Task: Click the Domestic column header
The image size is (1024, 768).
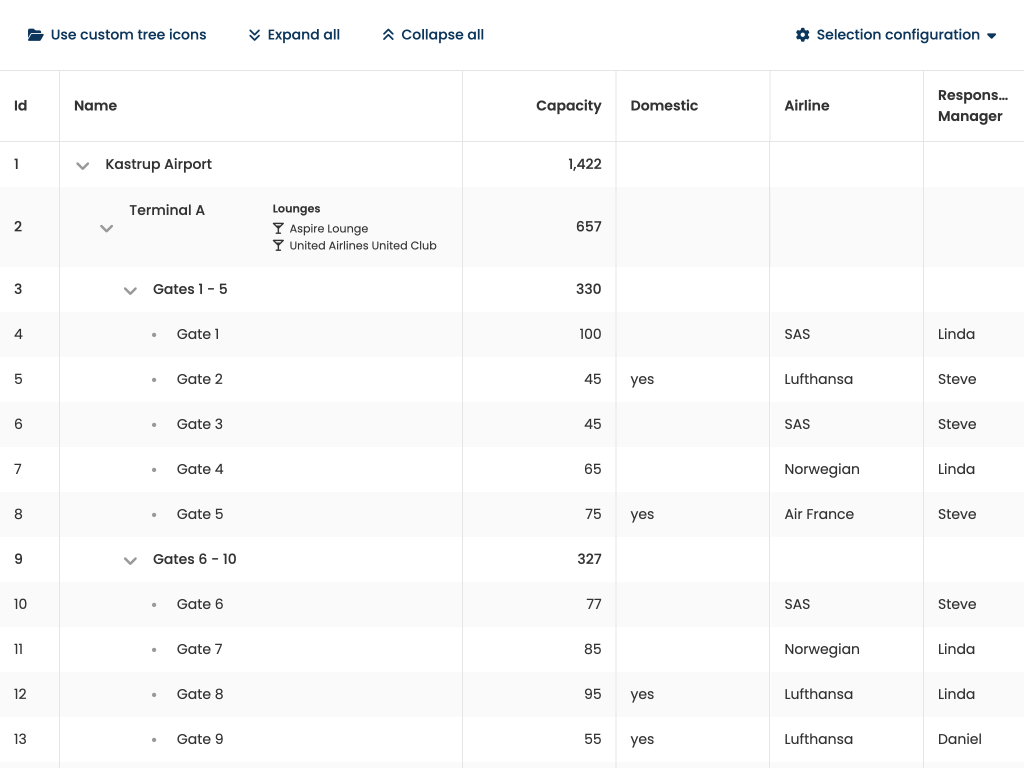Action: click(x=664, y=106)
